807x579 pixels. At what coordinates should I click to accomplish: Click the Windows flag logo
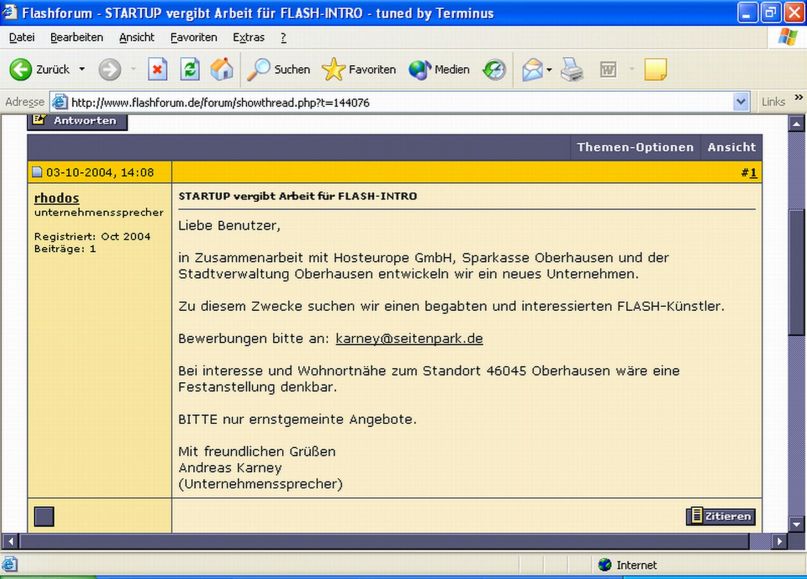pyautogui.click(x=787, y=37)
